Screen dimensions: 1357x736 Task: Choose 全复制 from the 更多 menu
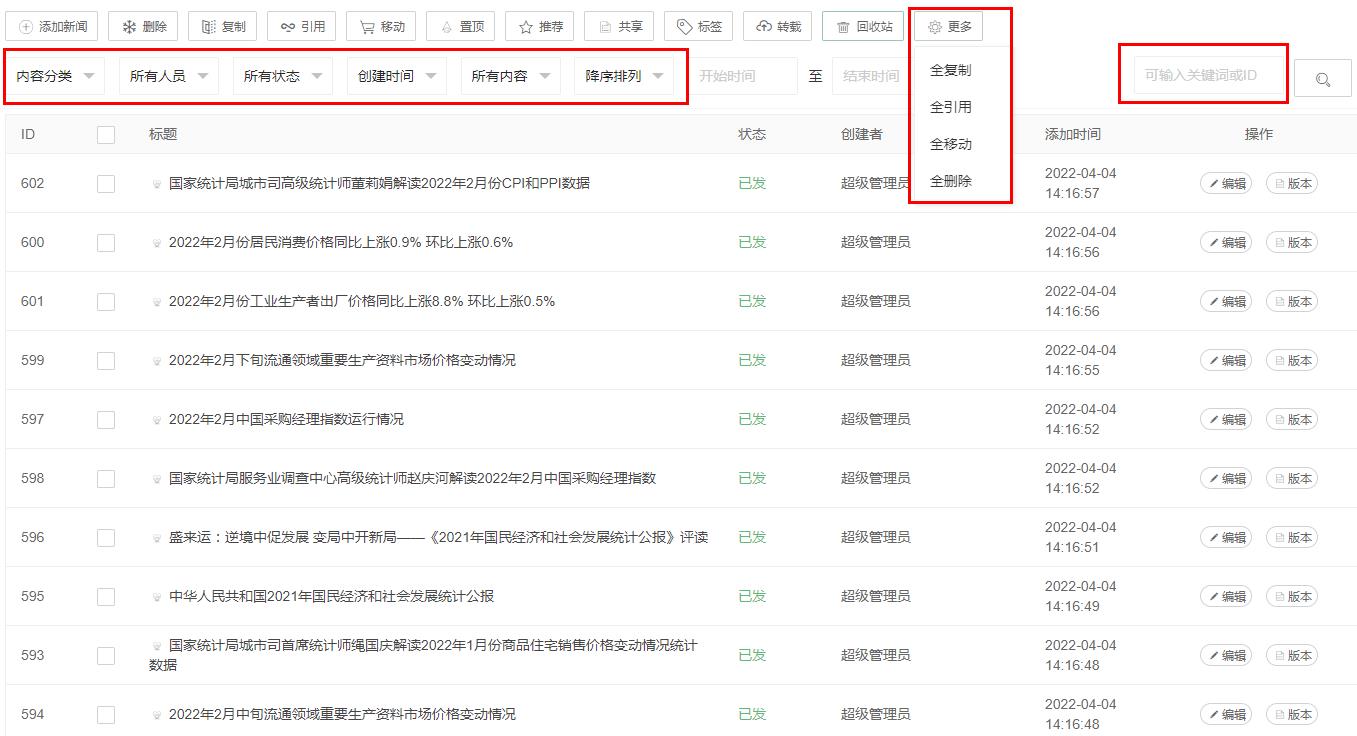point(950,71)
